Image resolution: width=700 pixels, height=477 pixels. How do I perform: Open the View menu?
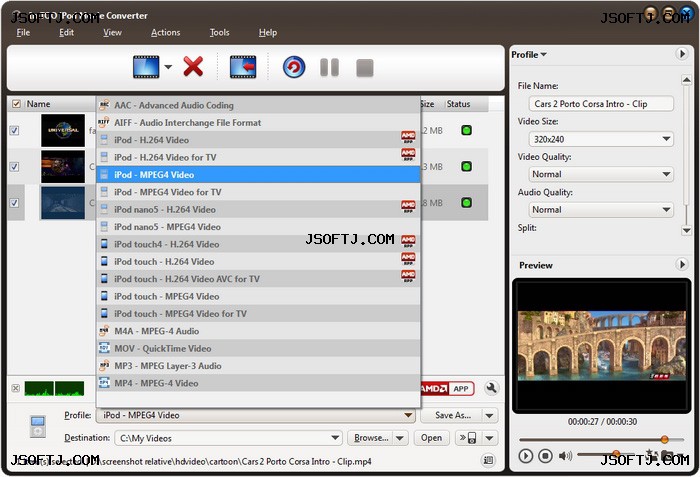click(112, 32)
